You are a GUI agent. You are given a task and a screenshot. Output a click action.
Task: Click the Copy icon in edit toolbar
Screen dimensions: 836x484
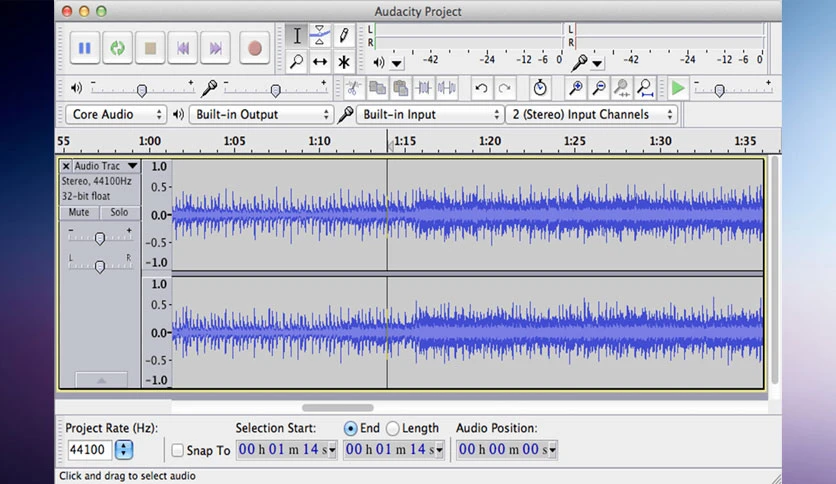pos(377,88)
